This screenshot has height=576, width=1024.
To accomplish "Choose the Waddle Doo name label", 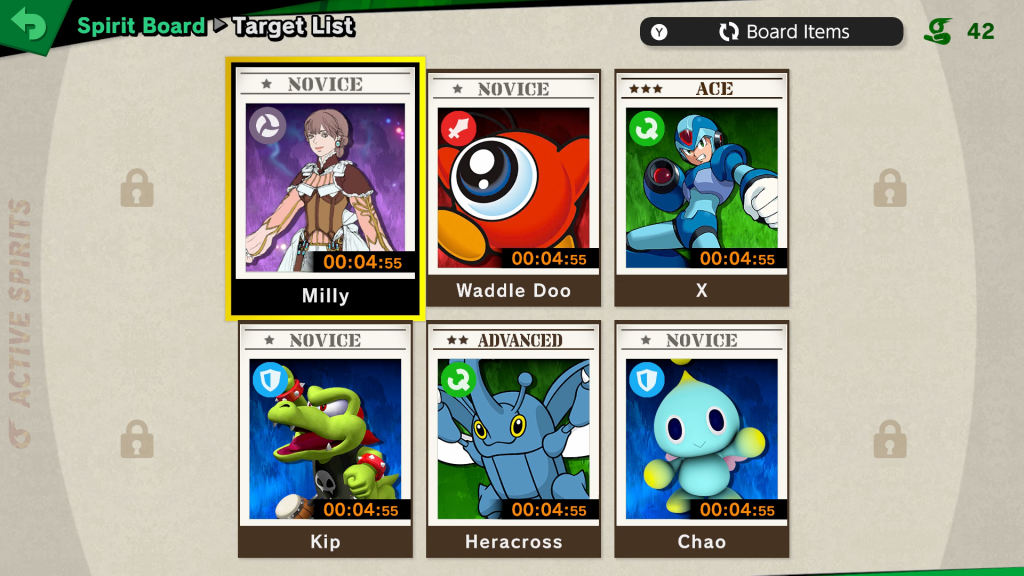I will [x=513, y=291].
